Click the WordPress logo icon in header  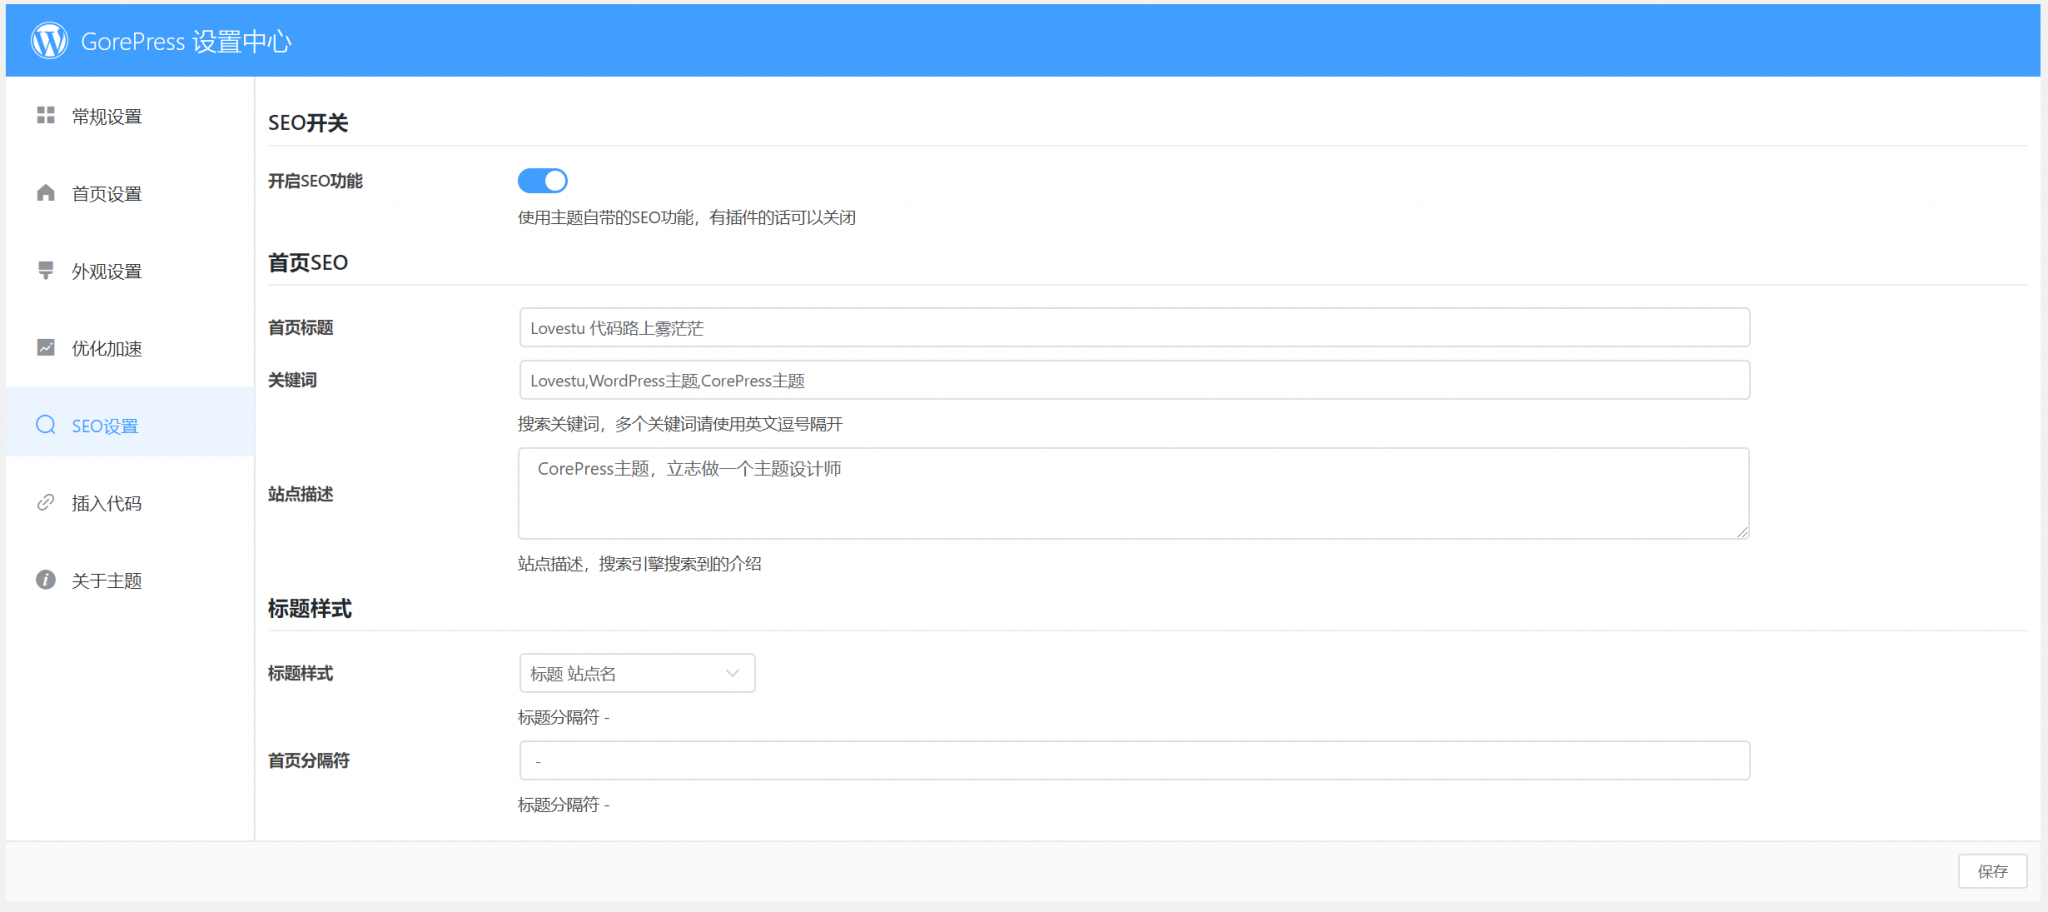click(49, 41)
